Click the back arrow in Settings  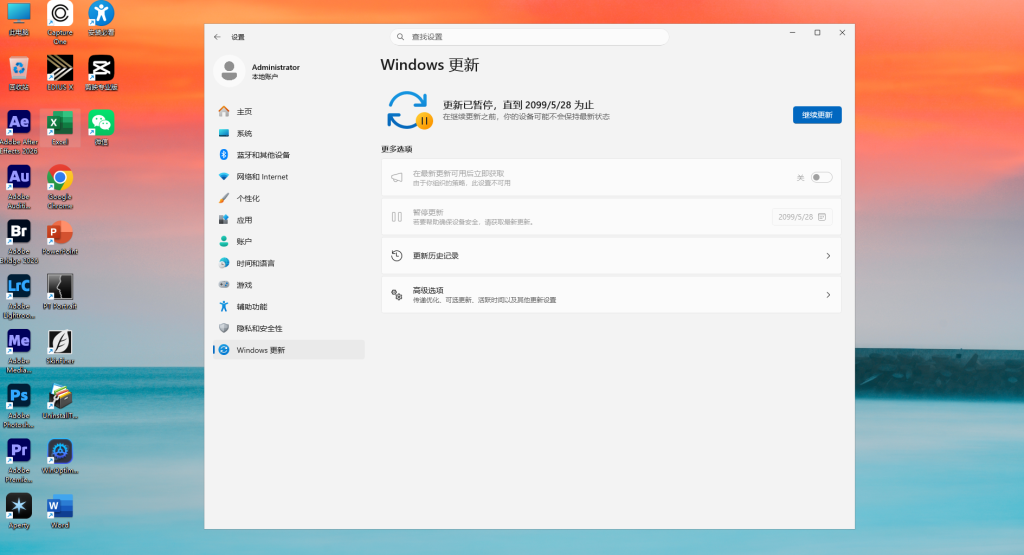pyautogui.click(x=217, y=37)
